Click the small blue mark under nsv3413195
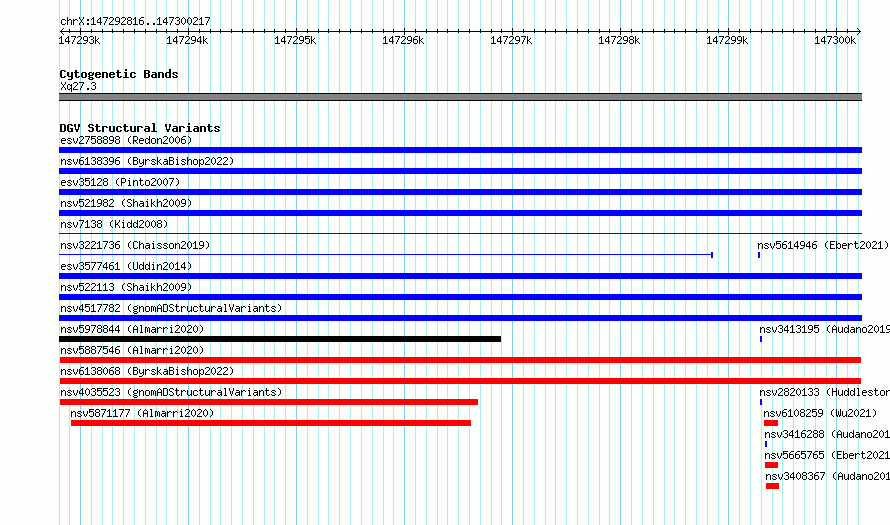 [761, 339]
